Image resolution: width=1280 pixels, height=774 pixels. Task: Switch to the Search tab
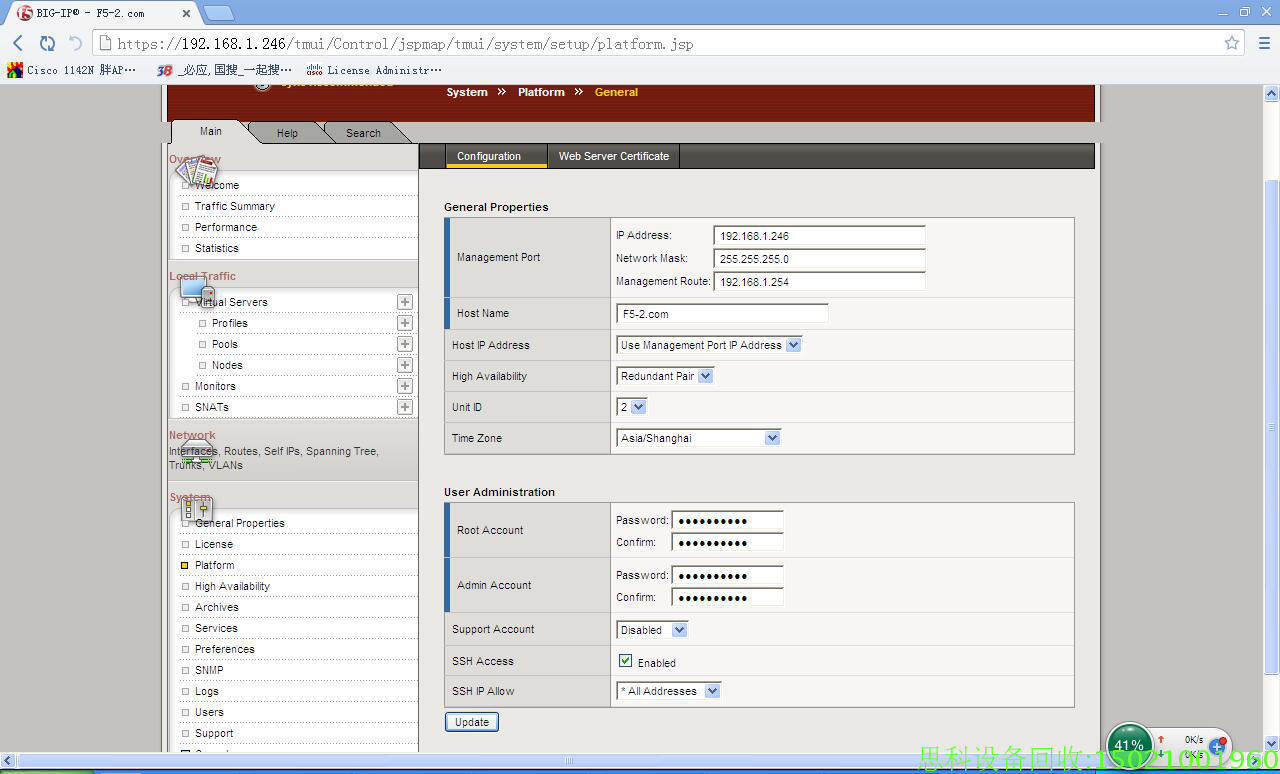pos(363,133)
